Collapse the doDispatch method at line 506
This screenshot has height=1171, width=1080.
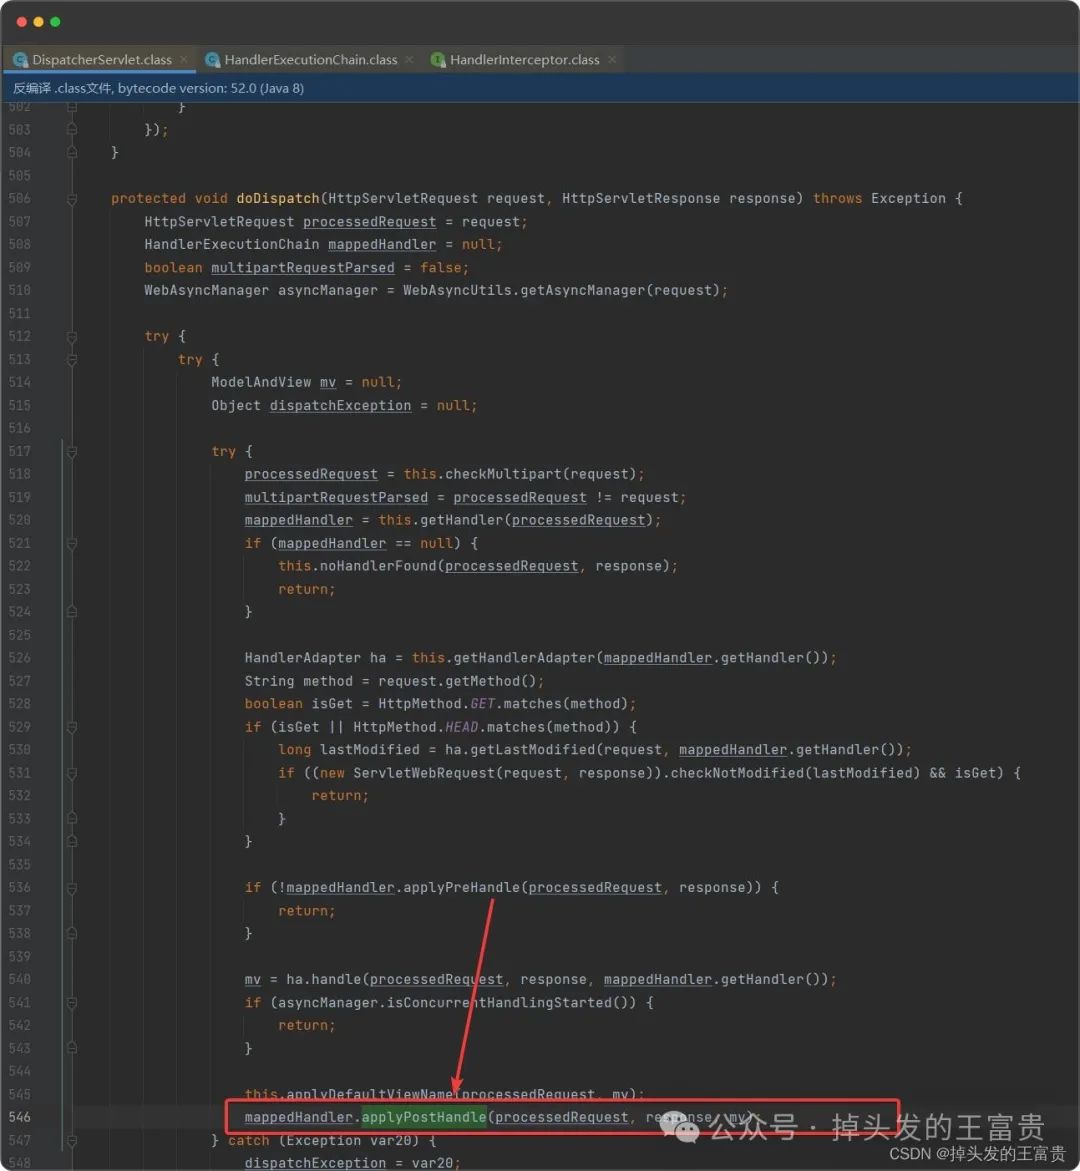(72, 199)
